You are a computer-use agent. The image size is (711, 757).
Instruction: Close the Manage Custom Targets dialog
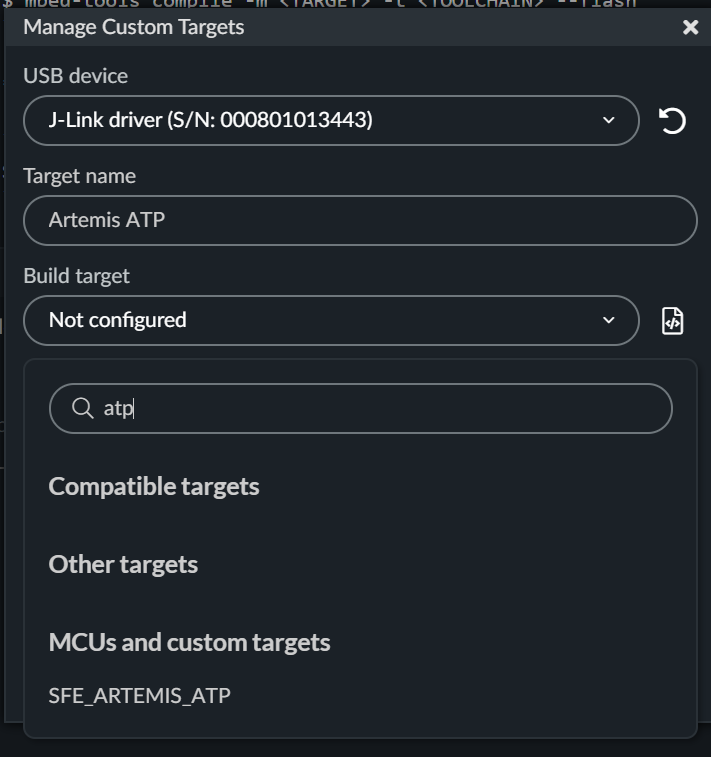(x=690, y=27)
